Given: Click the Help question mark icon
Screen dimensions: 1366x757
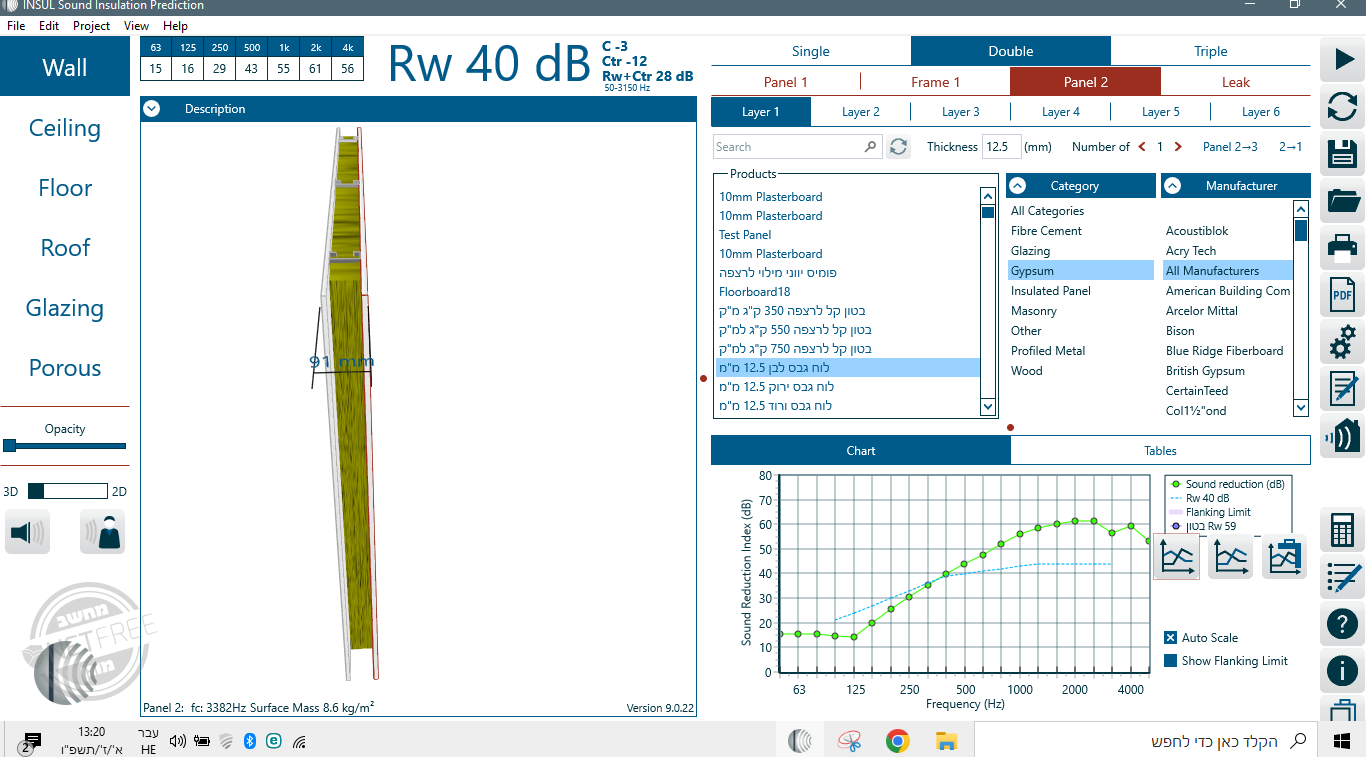Looking at the screenshot, I should (1342, 624).
